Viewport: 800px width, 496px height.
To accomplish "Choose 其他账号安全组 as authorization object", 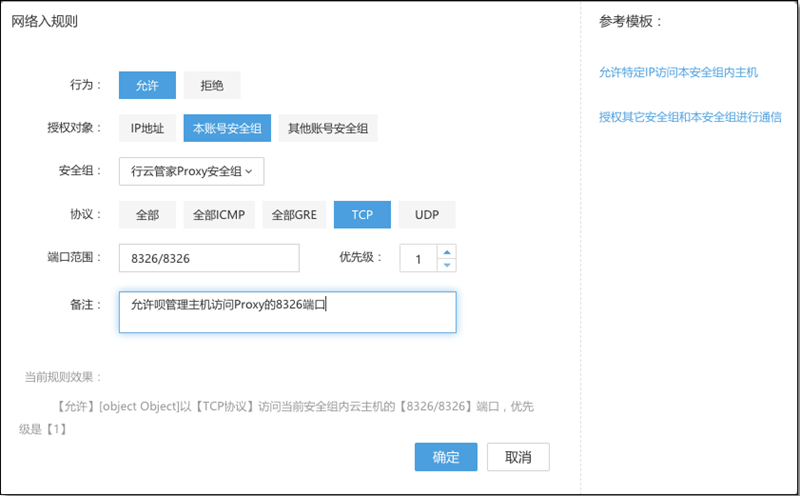I will tap(328, 128).
